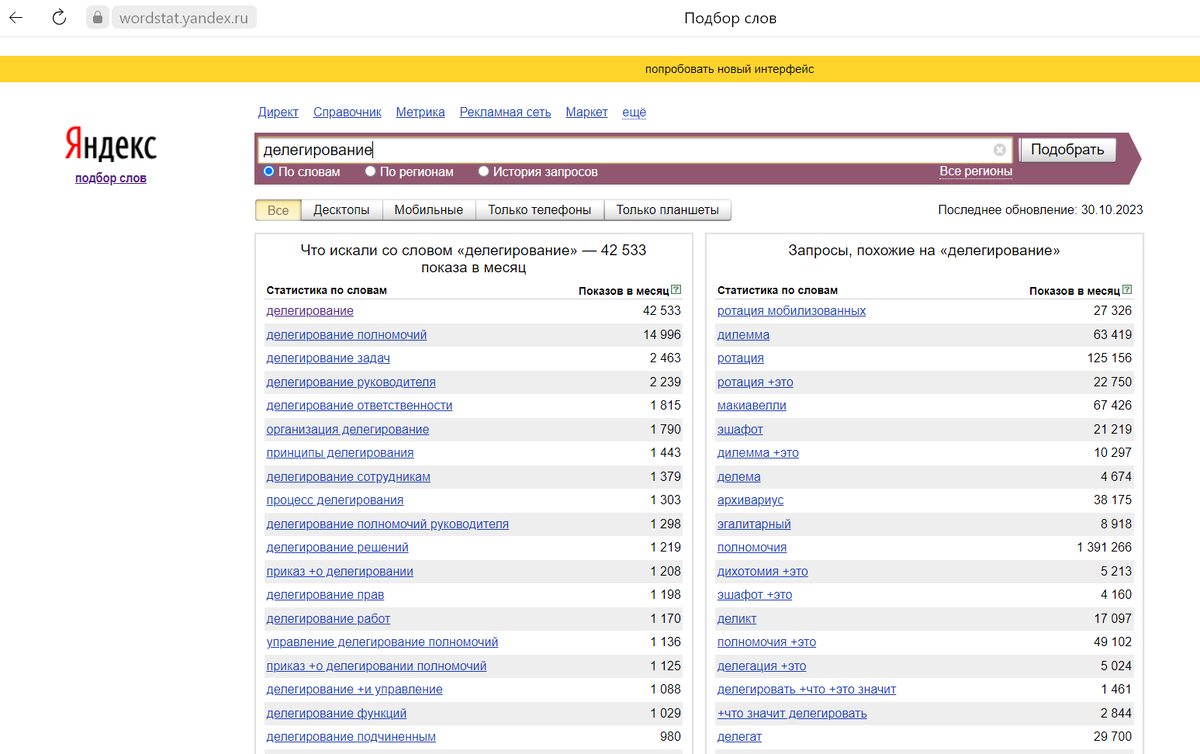Switch to the Мобильные tab
Image resolution: width=1200 pixels, height=754 pixels.
[x=428, y=210]
